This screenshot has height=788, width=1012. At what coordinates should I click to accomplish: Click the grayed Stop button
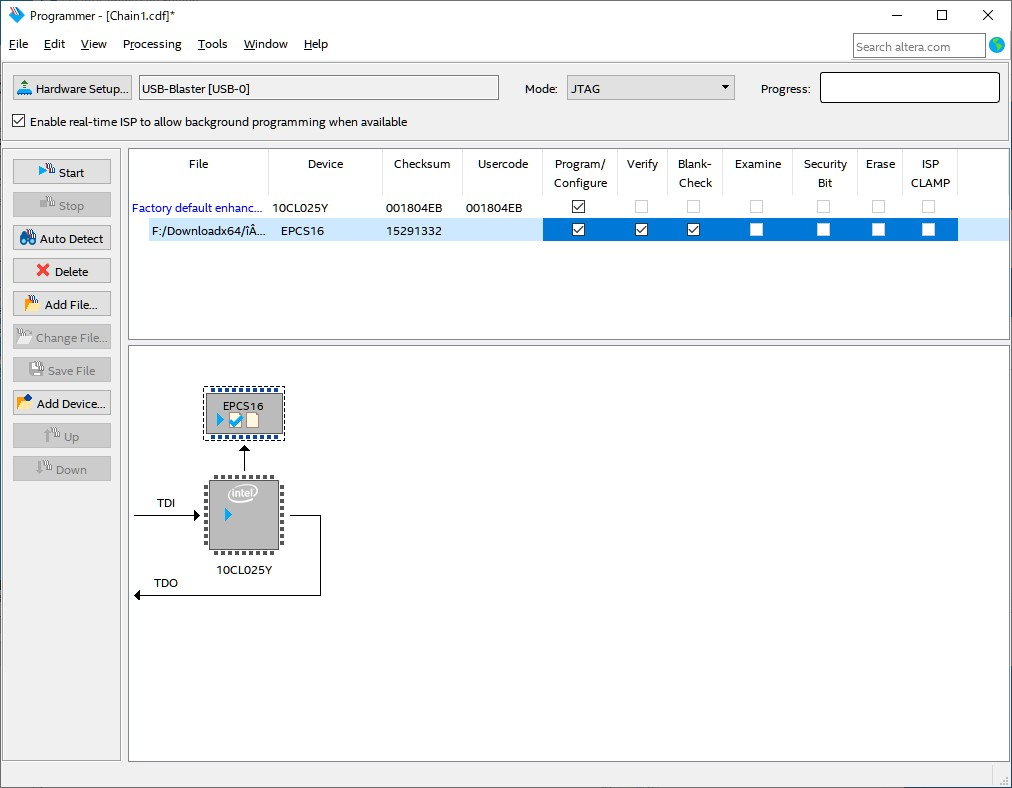[62, 205]
